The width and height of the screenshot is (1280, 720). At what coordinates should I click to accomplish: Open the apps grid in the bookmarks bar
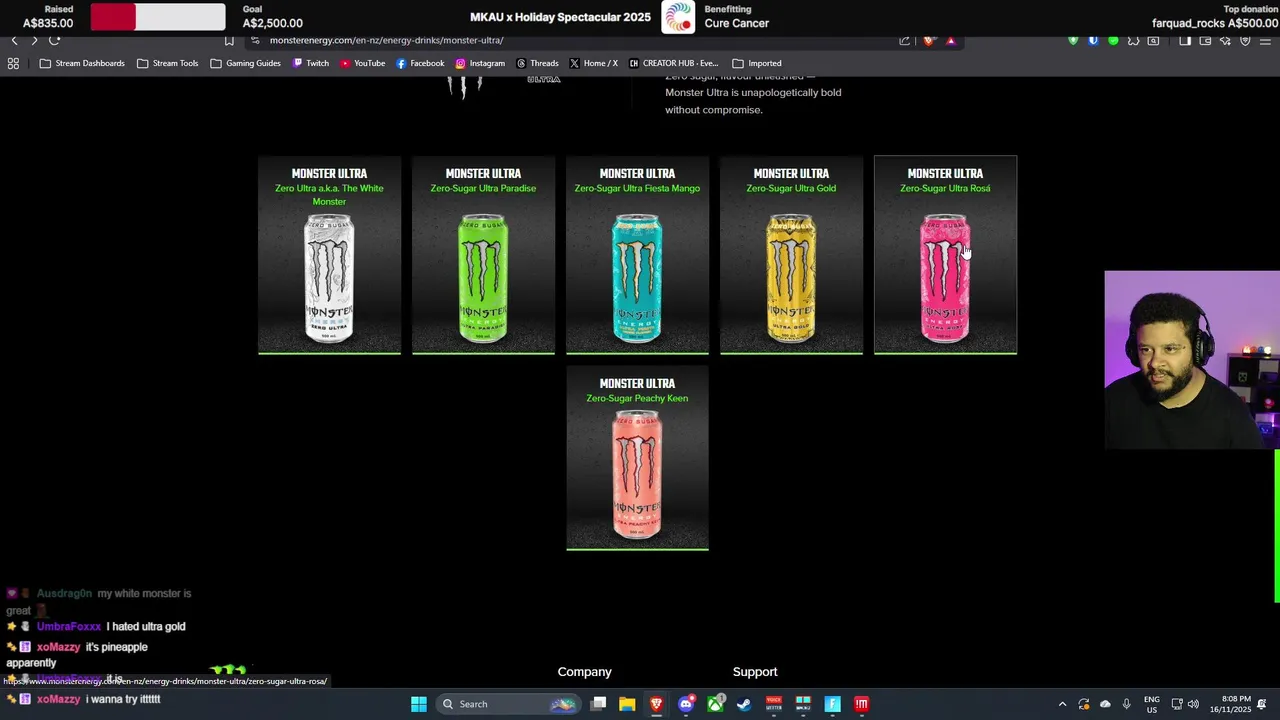click(13, 63)
